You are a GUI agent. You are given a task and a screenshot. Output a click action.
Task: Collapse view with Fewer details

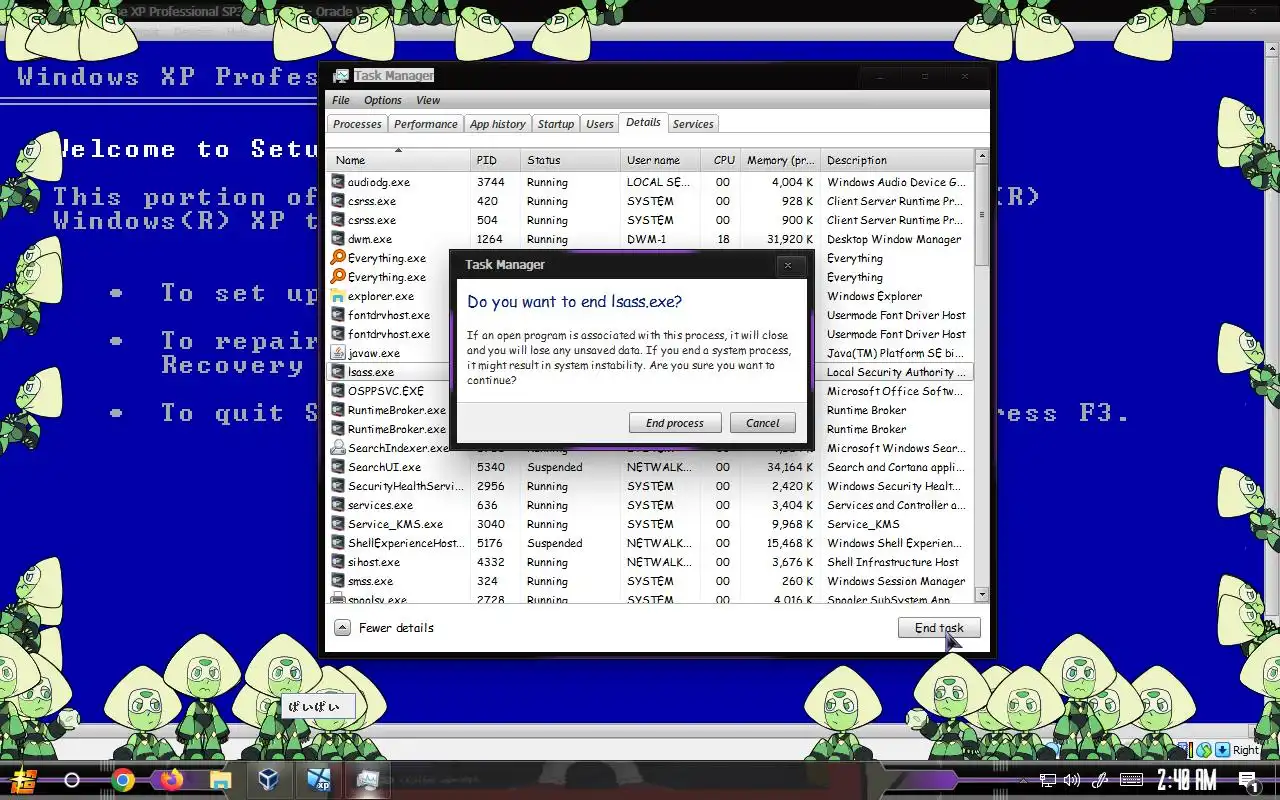(385, 628)
